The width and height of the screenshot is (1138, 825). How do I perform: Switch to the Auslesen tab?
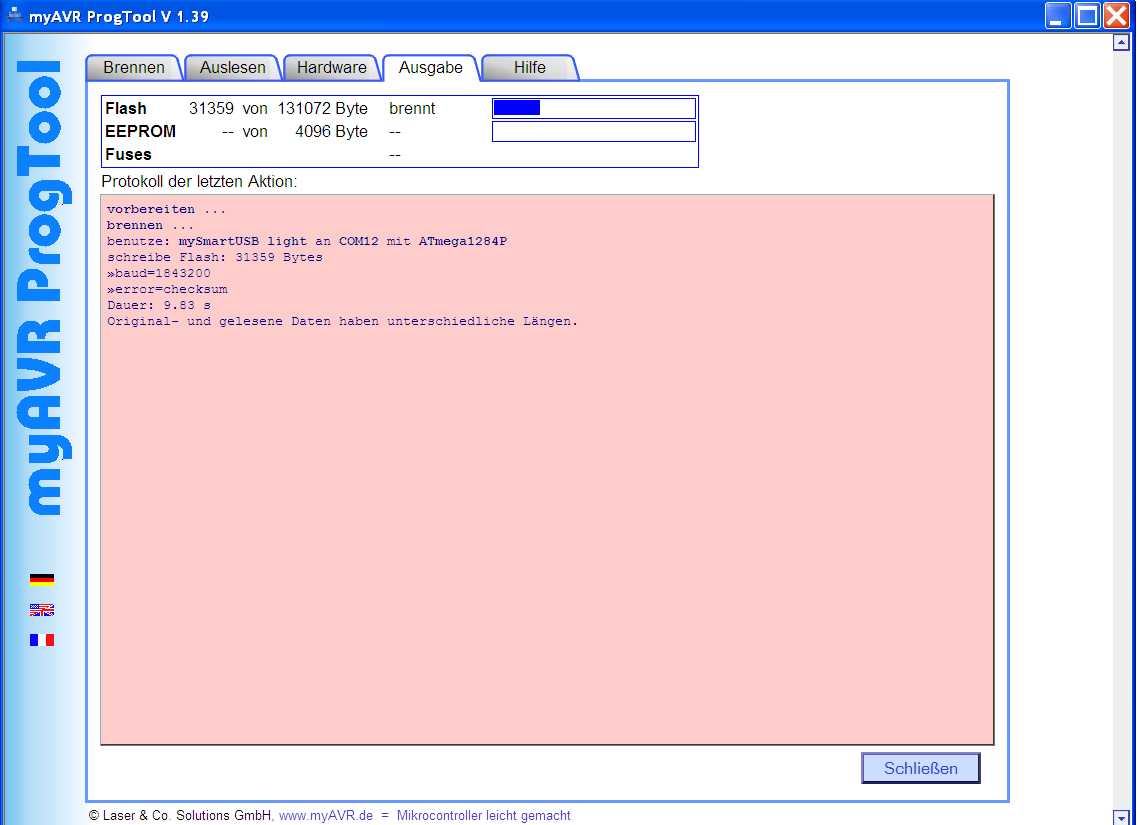(232, 67)
